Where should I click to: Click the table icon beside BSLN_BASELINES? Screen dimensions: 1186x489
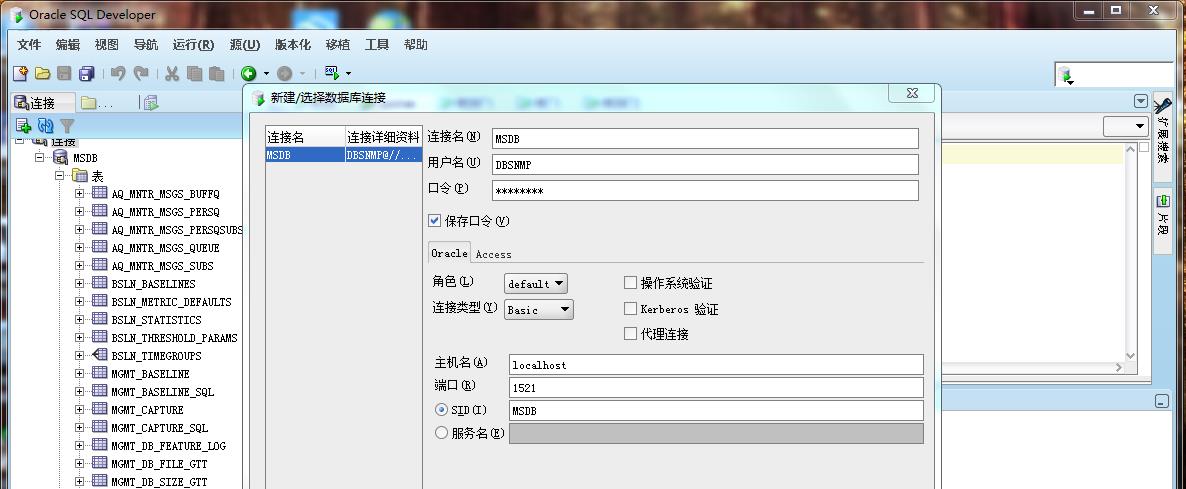(99, 283)
